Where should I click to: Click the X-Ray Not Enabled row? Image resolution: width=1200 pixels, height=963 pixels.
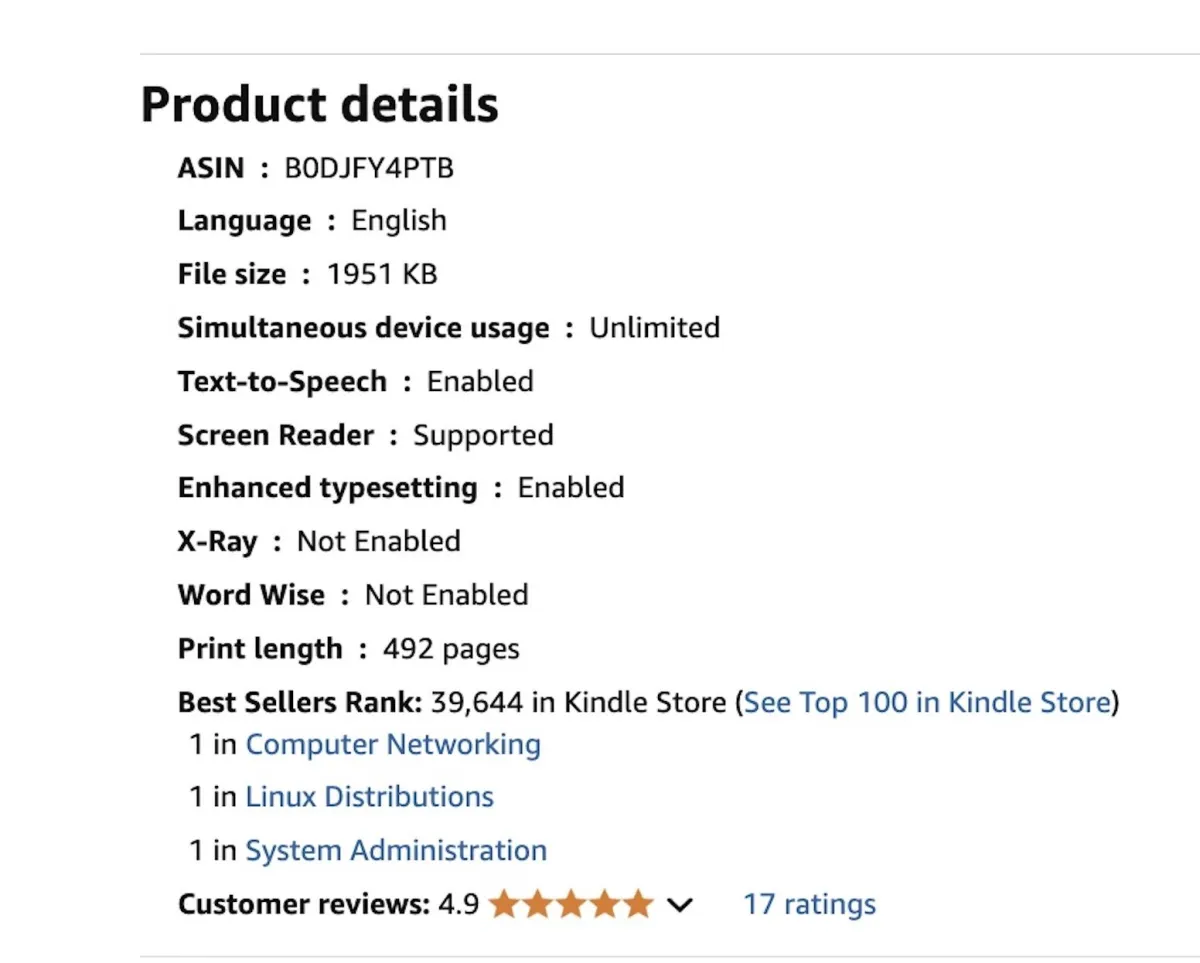(x=319, y=542)
